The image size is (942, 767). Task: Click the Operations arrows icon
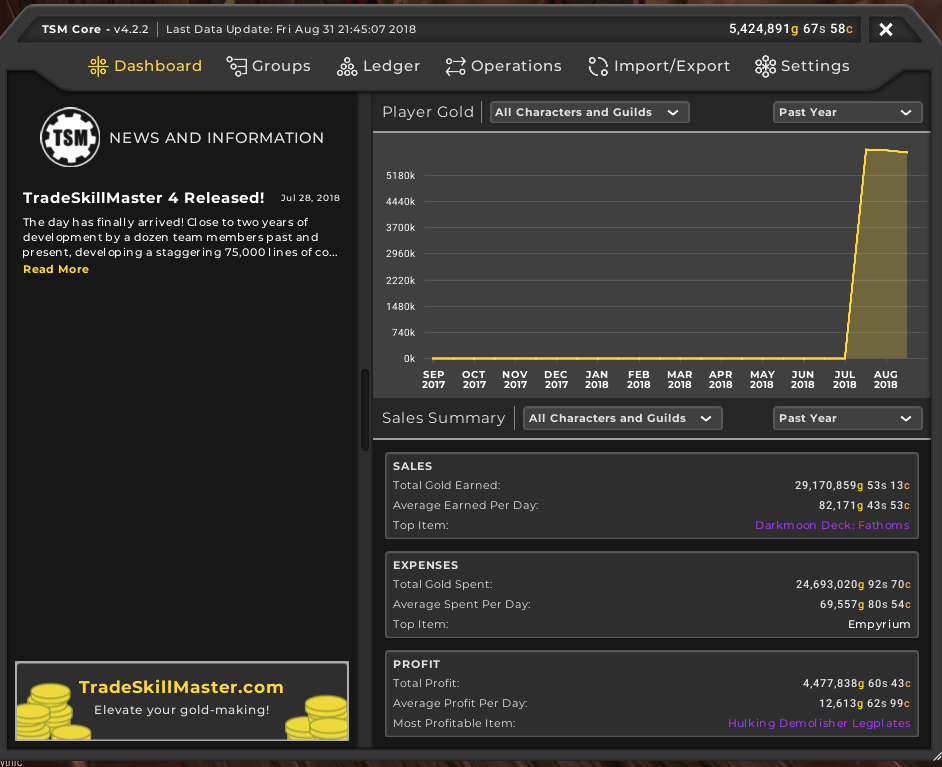pos(455,66)
